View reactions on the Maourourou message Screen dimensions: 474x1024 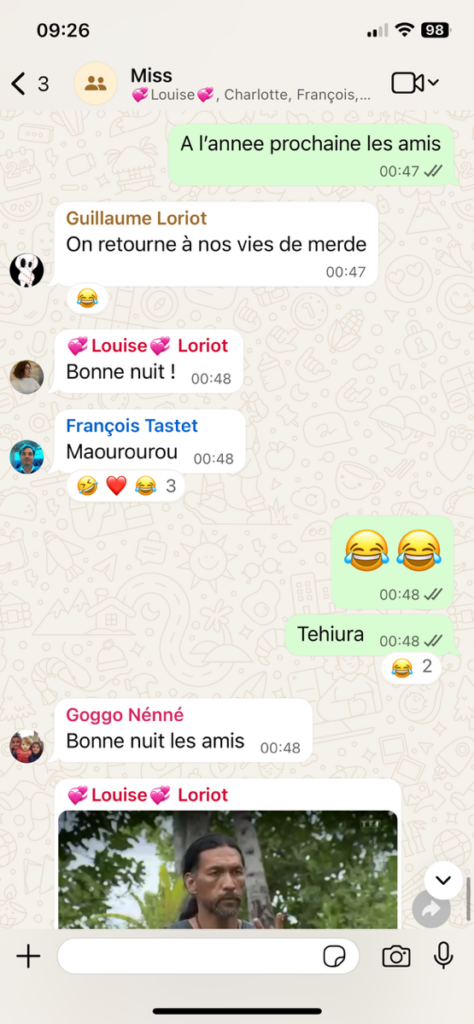125,486
